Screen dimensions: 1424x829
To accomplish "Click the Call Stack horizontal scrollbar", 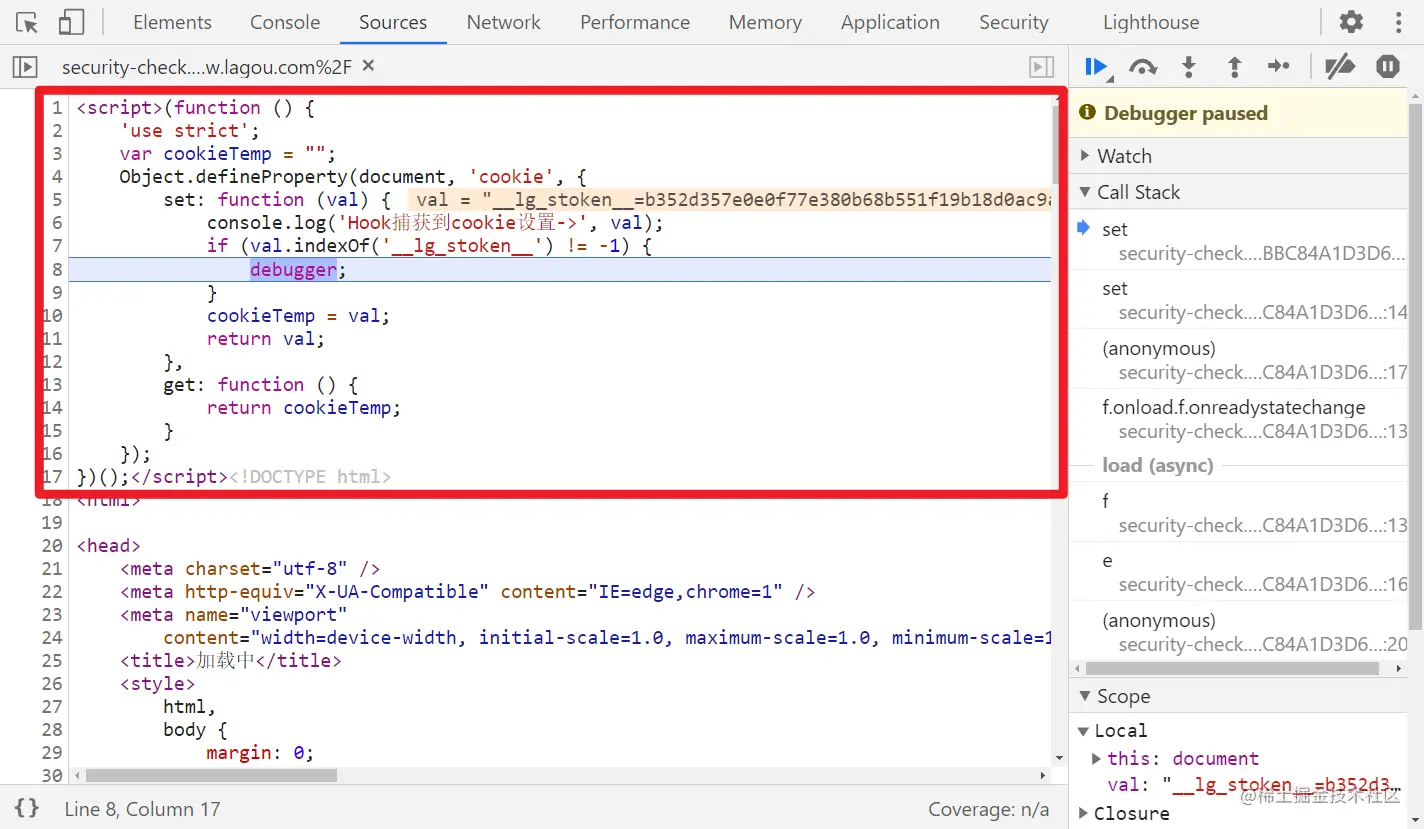I will (x=1232, y=668).
